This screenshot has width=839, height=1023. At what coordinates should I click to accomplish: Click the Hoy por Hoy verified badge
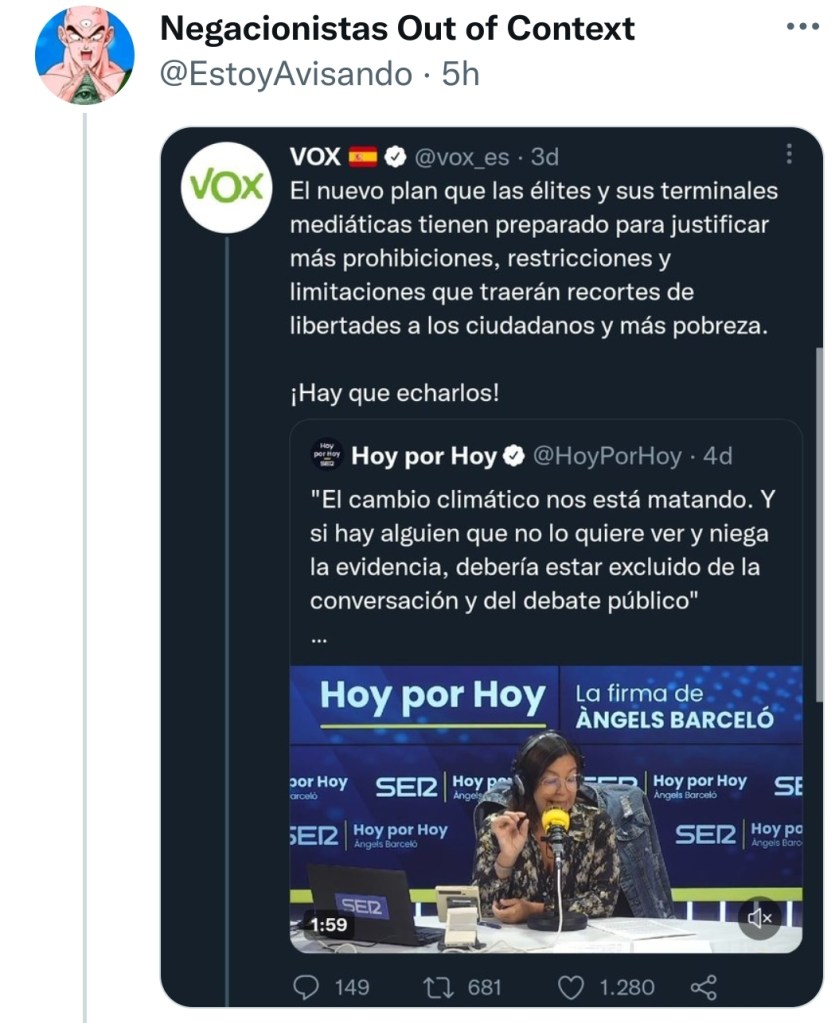pyautogui.click(x=513, y=457)
